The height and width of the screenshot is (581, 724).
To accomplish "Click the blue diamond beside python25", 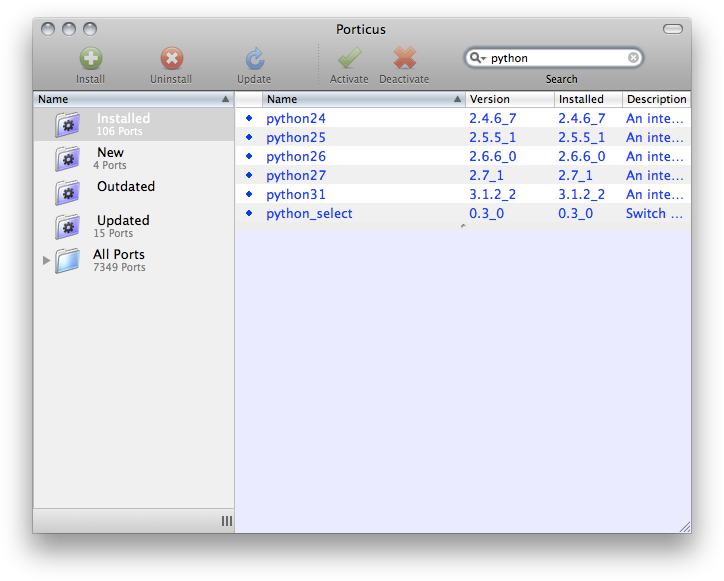I will click(249, 137).
